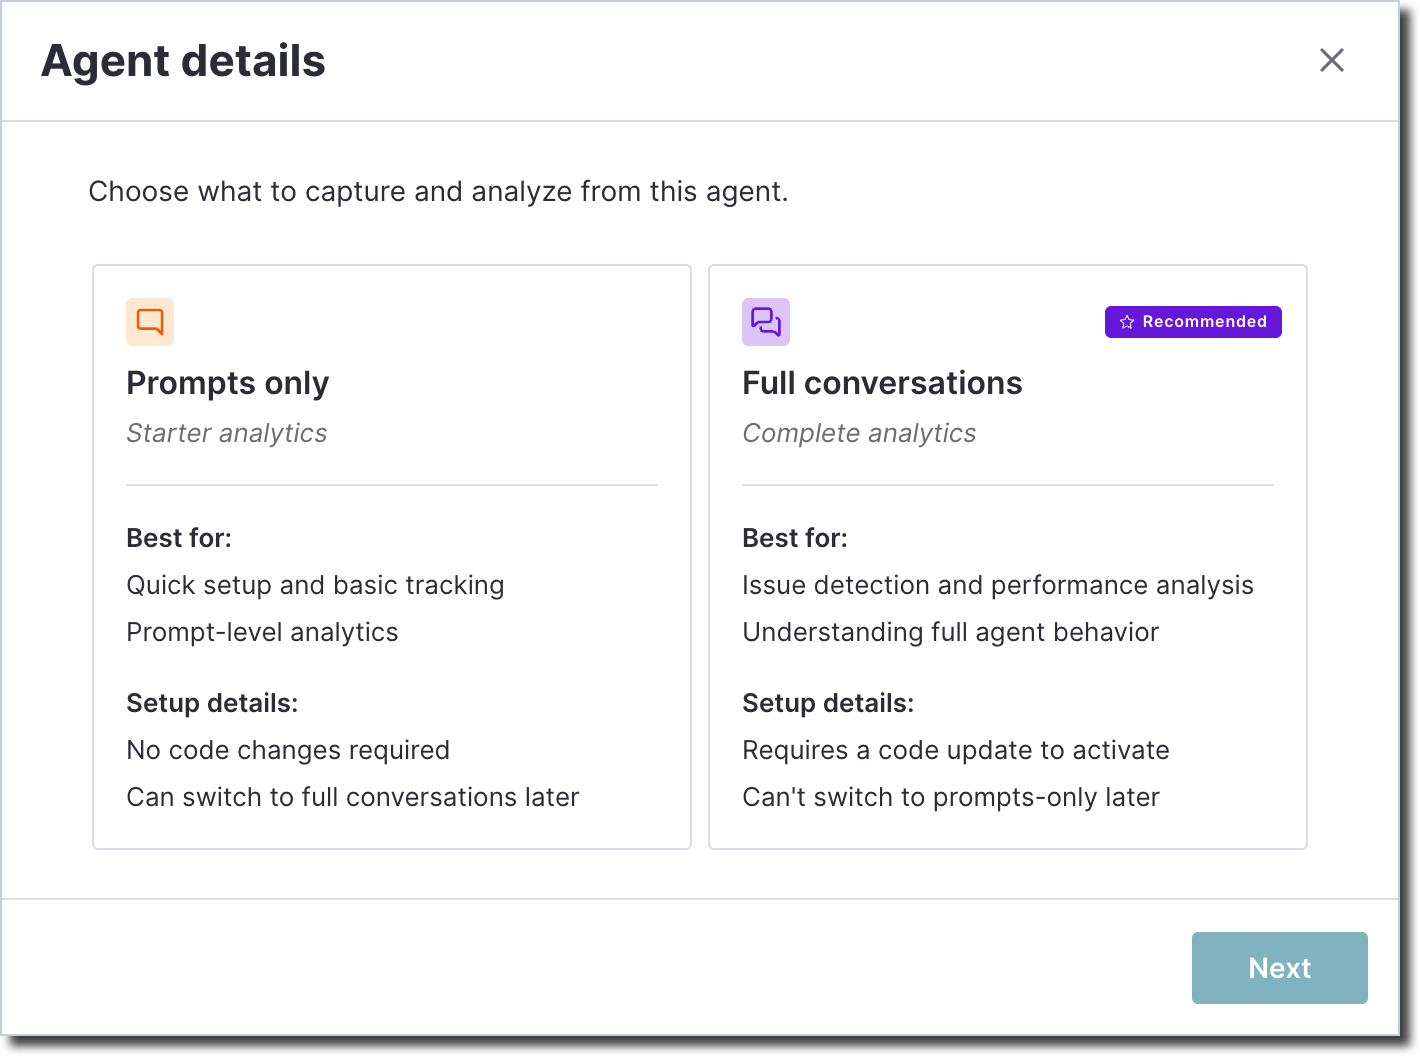
Task: Click the purple Full conversations chat icon
Action: pyautogui.click(x=766, y=322)
